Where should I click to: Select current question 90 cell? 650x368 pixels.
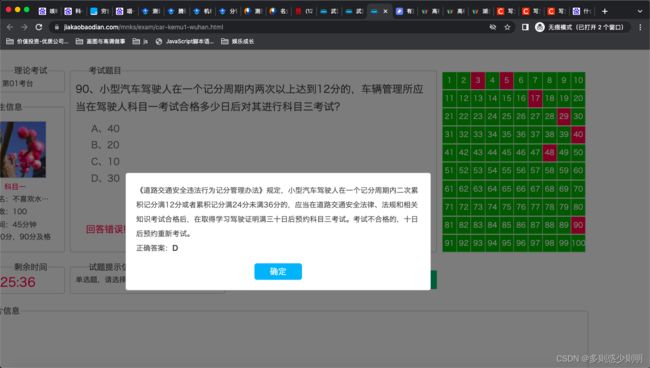tap(578, 225)
